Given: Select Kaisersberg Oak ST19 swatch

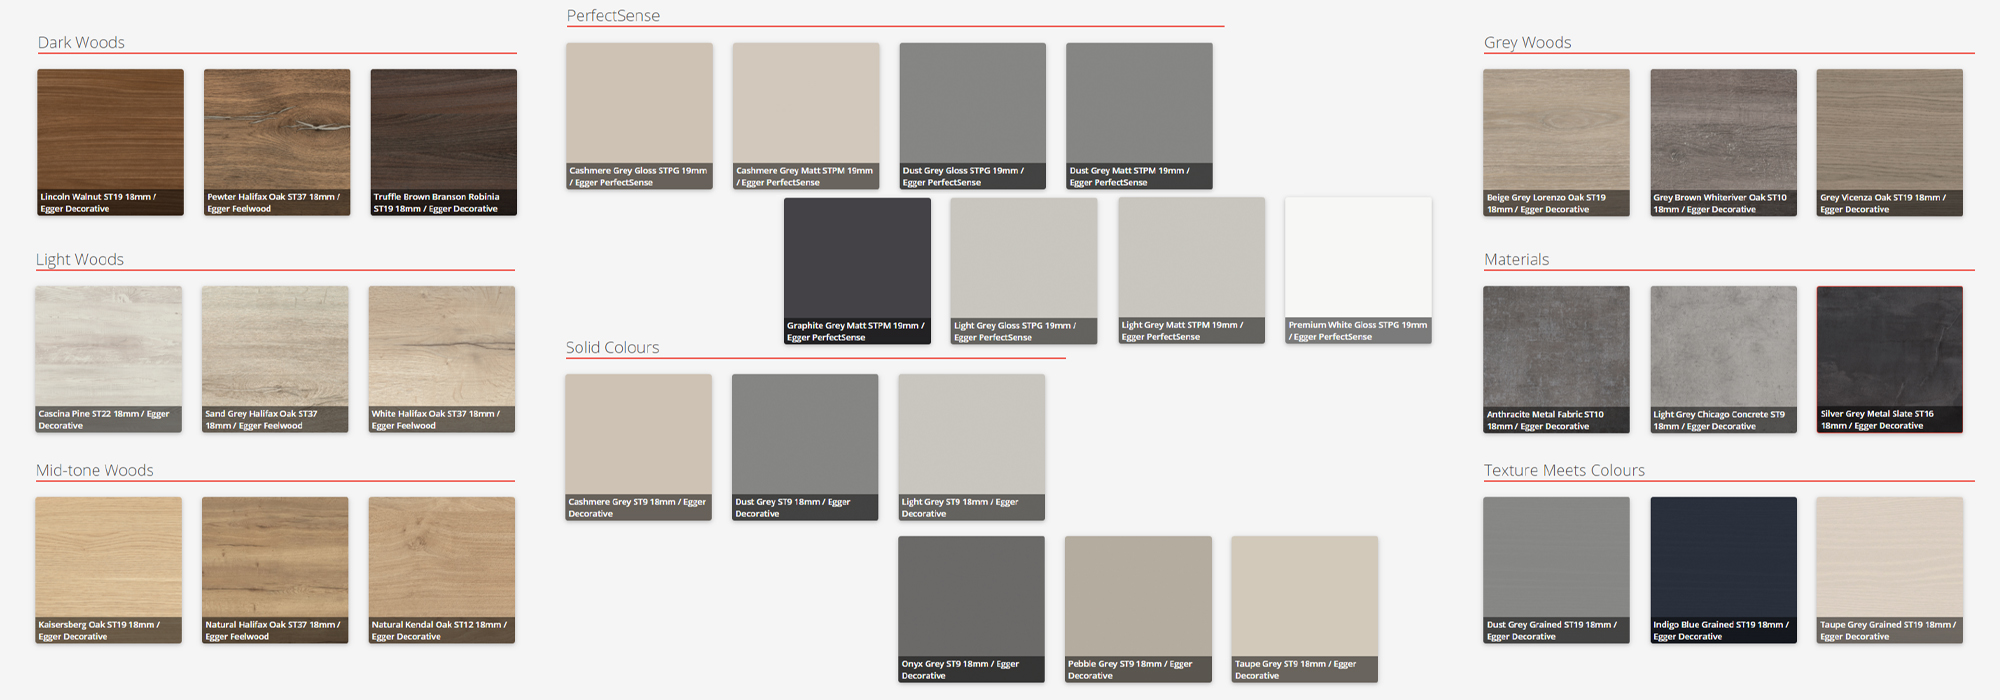Looking at the screenshot, I should click(109, 570).
